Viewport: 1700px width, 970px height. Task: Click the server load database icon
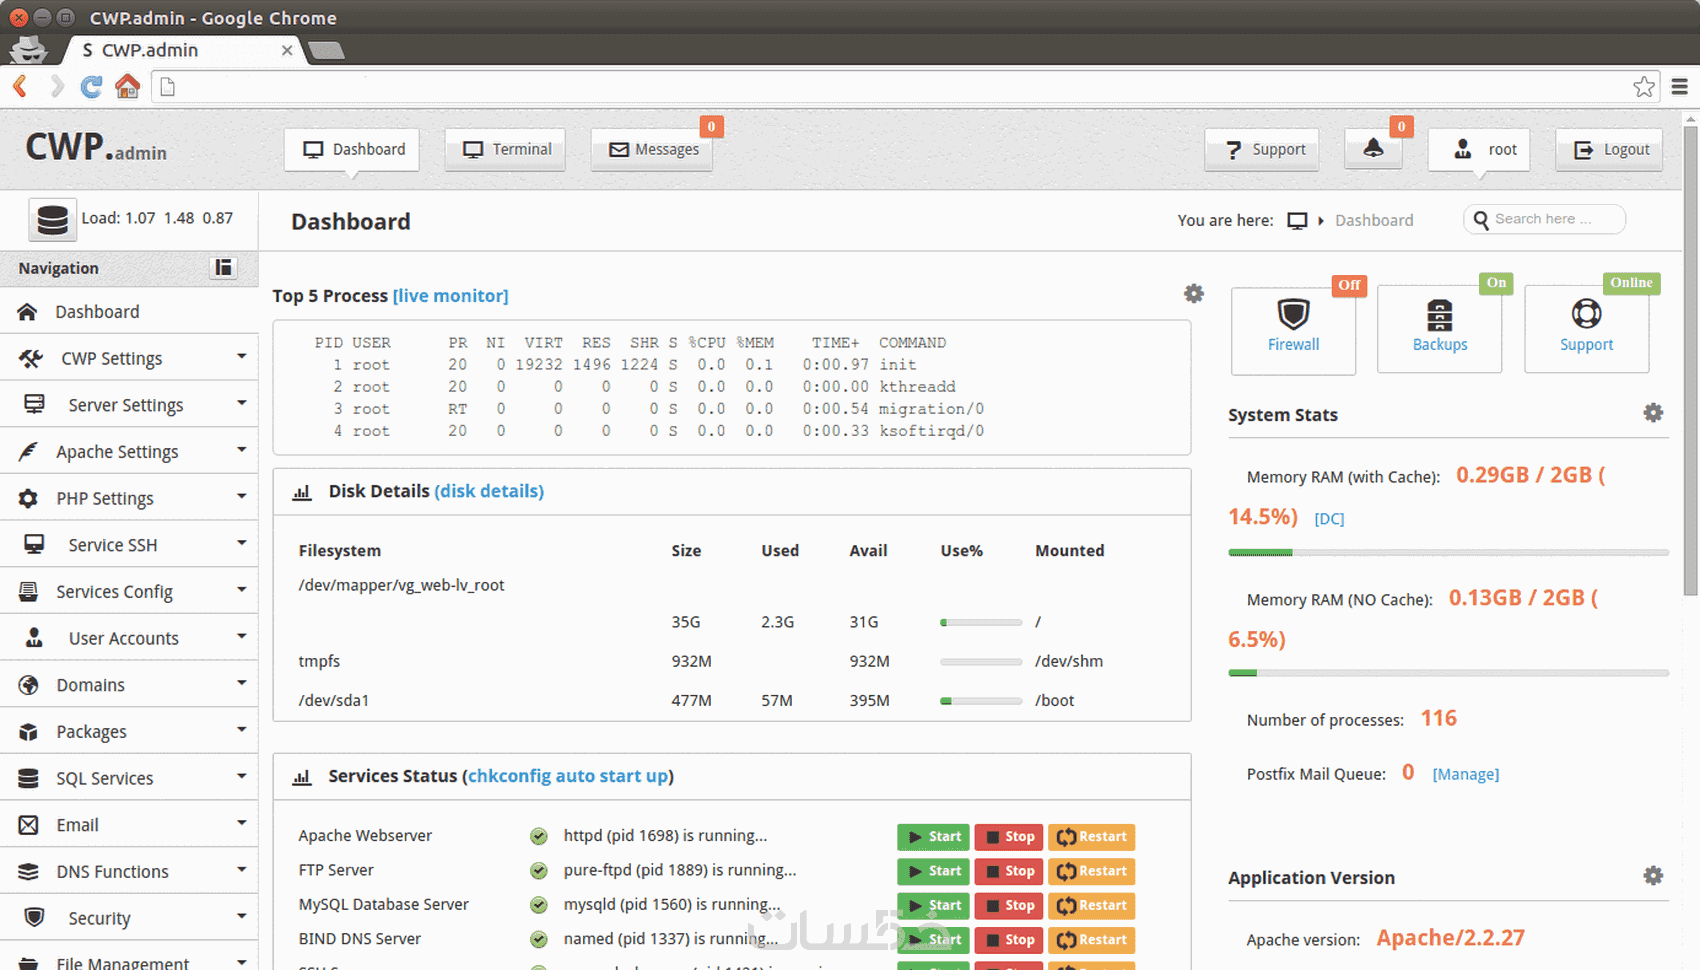coord(52,218)
